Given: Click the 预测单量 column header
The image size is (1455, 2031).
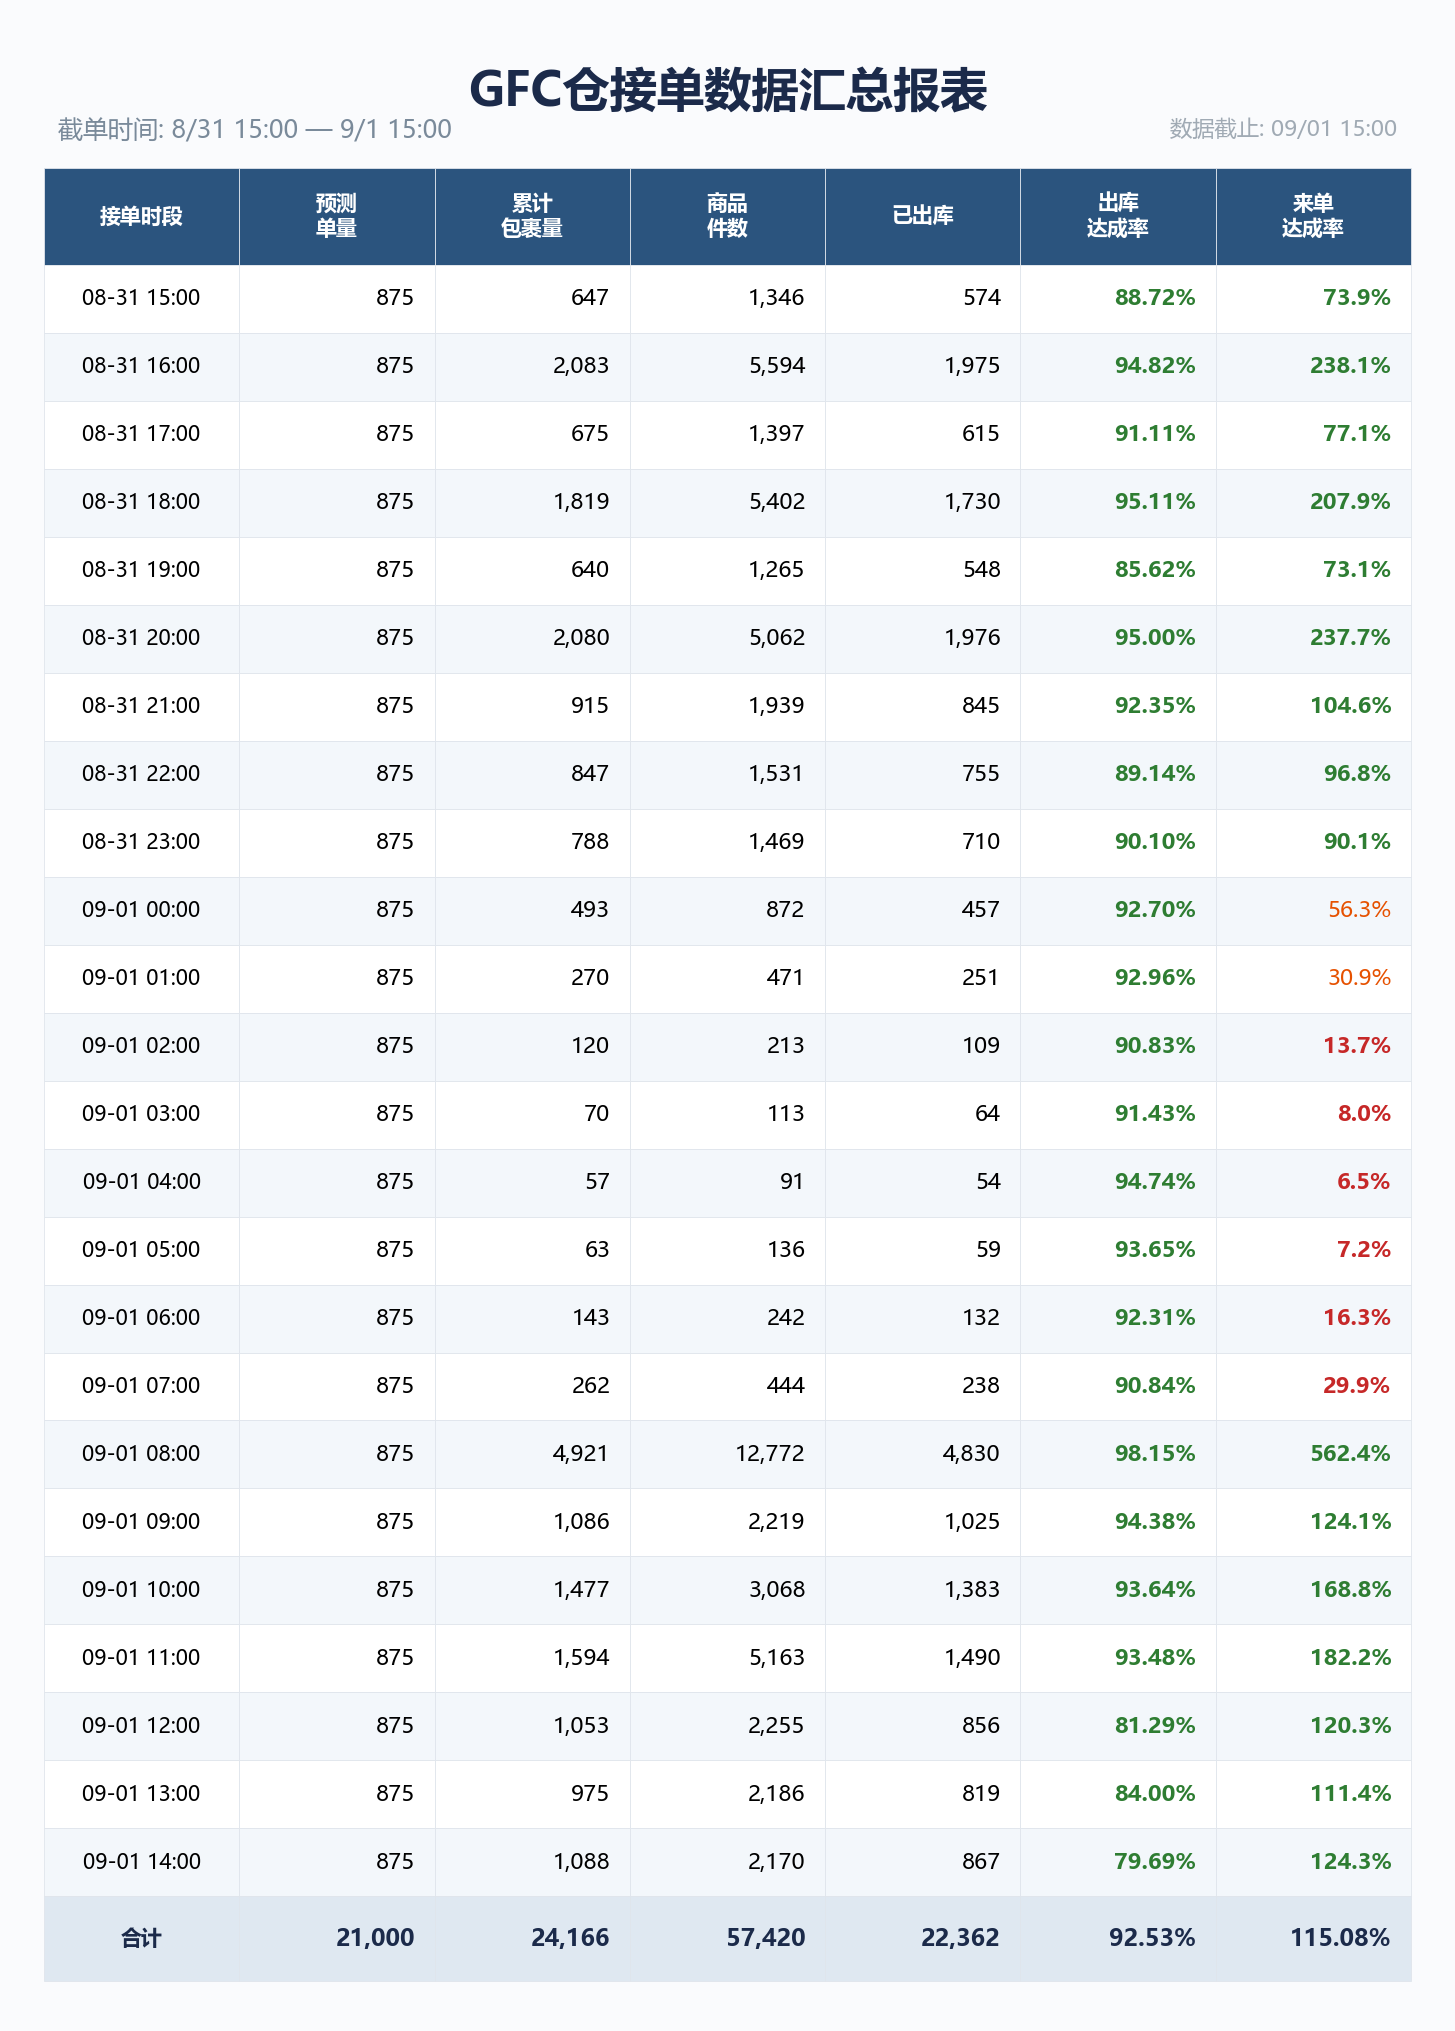Looking at the screenshot, I should [x=337, y=216].
